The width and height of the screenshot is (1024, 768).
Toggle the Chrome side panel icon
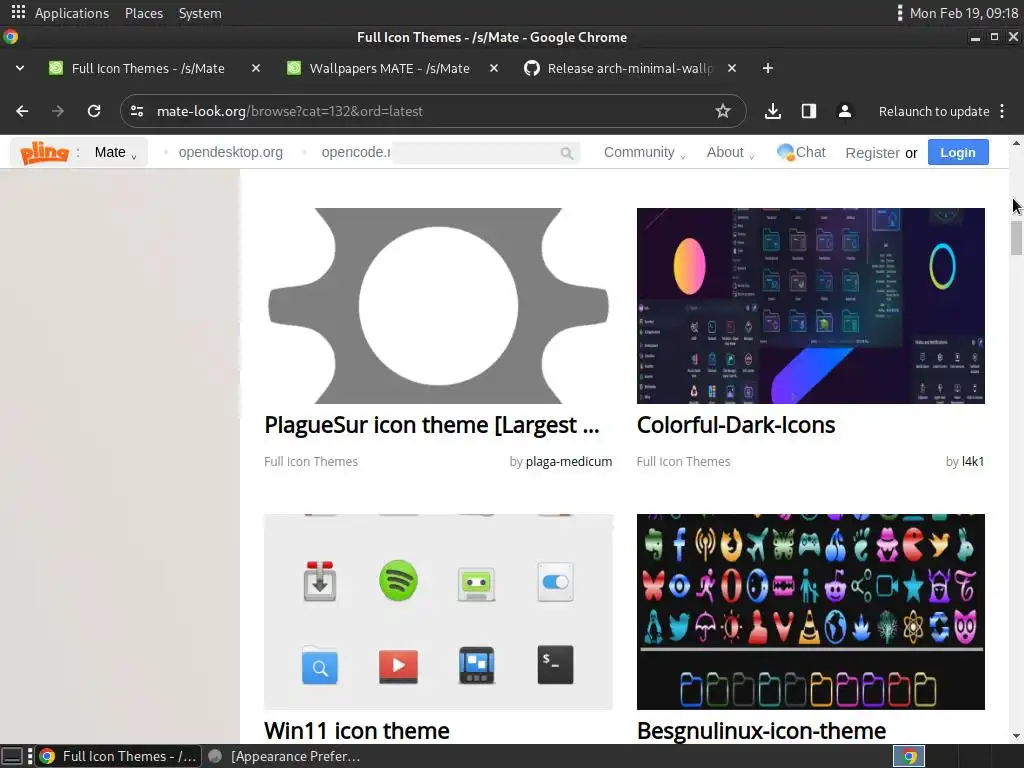pos(808,111)
